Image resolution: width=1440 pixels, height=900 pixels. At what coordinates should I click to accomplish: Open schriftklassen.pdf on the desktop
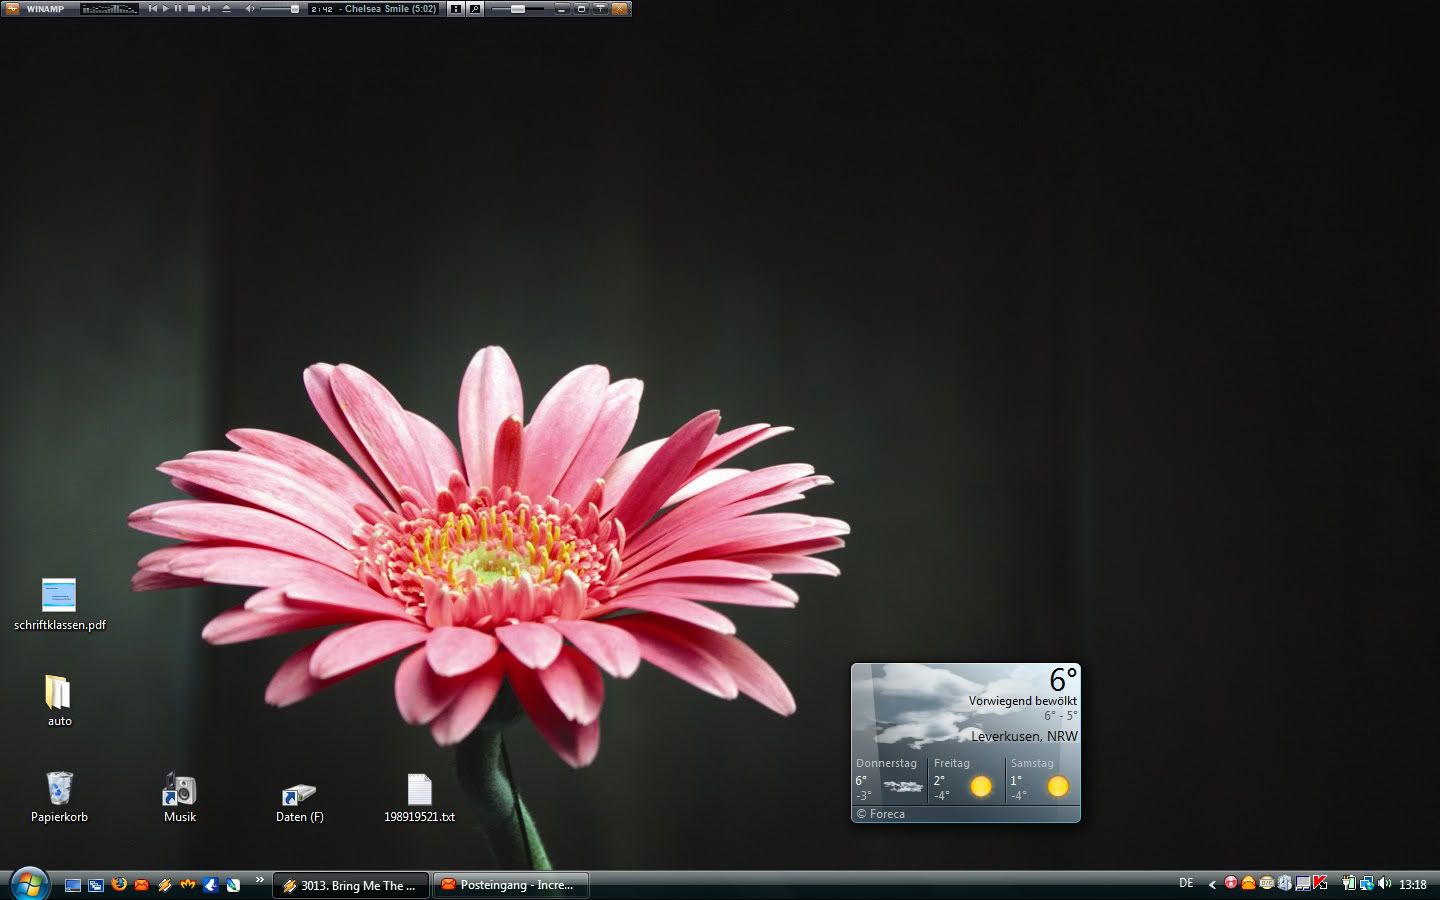click(59, 596)
